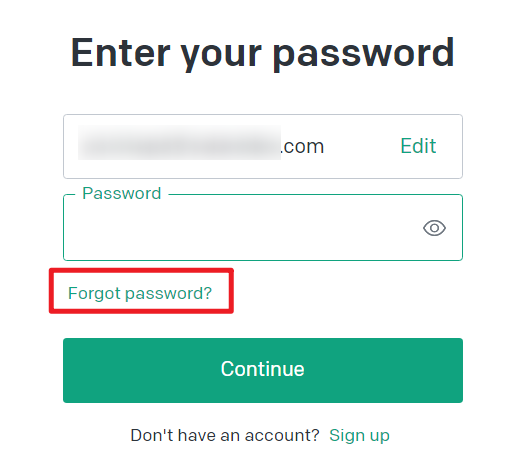Toggle password visibility with the eye icon
Viewport: 528px width, 469px height.
[434, 228]
